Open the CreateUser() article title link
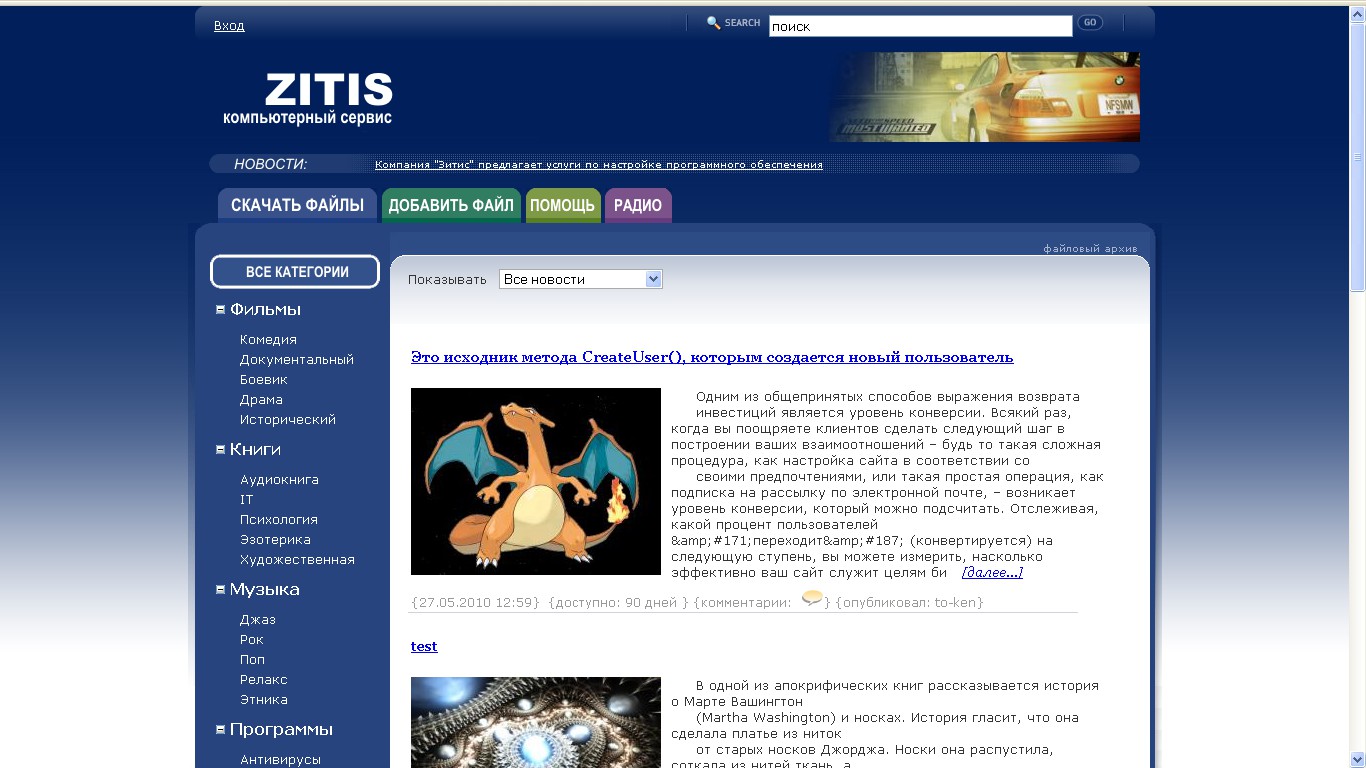The height and width of the screenshot is (768, 1366). 712,357
